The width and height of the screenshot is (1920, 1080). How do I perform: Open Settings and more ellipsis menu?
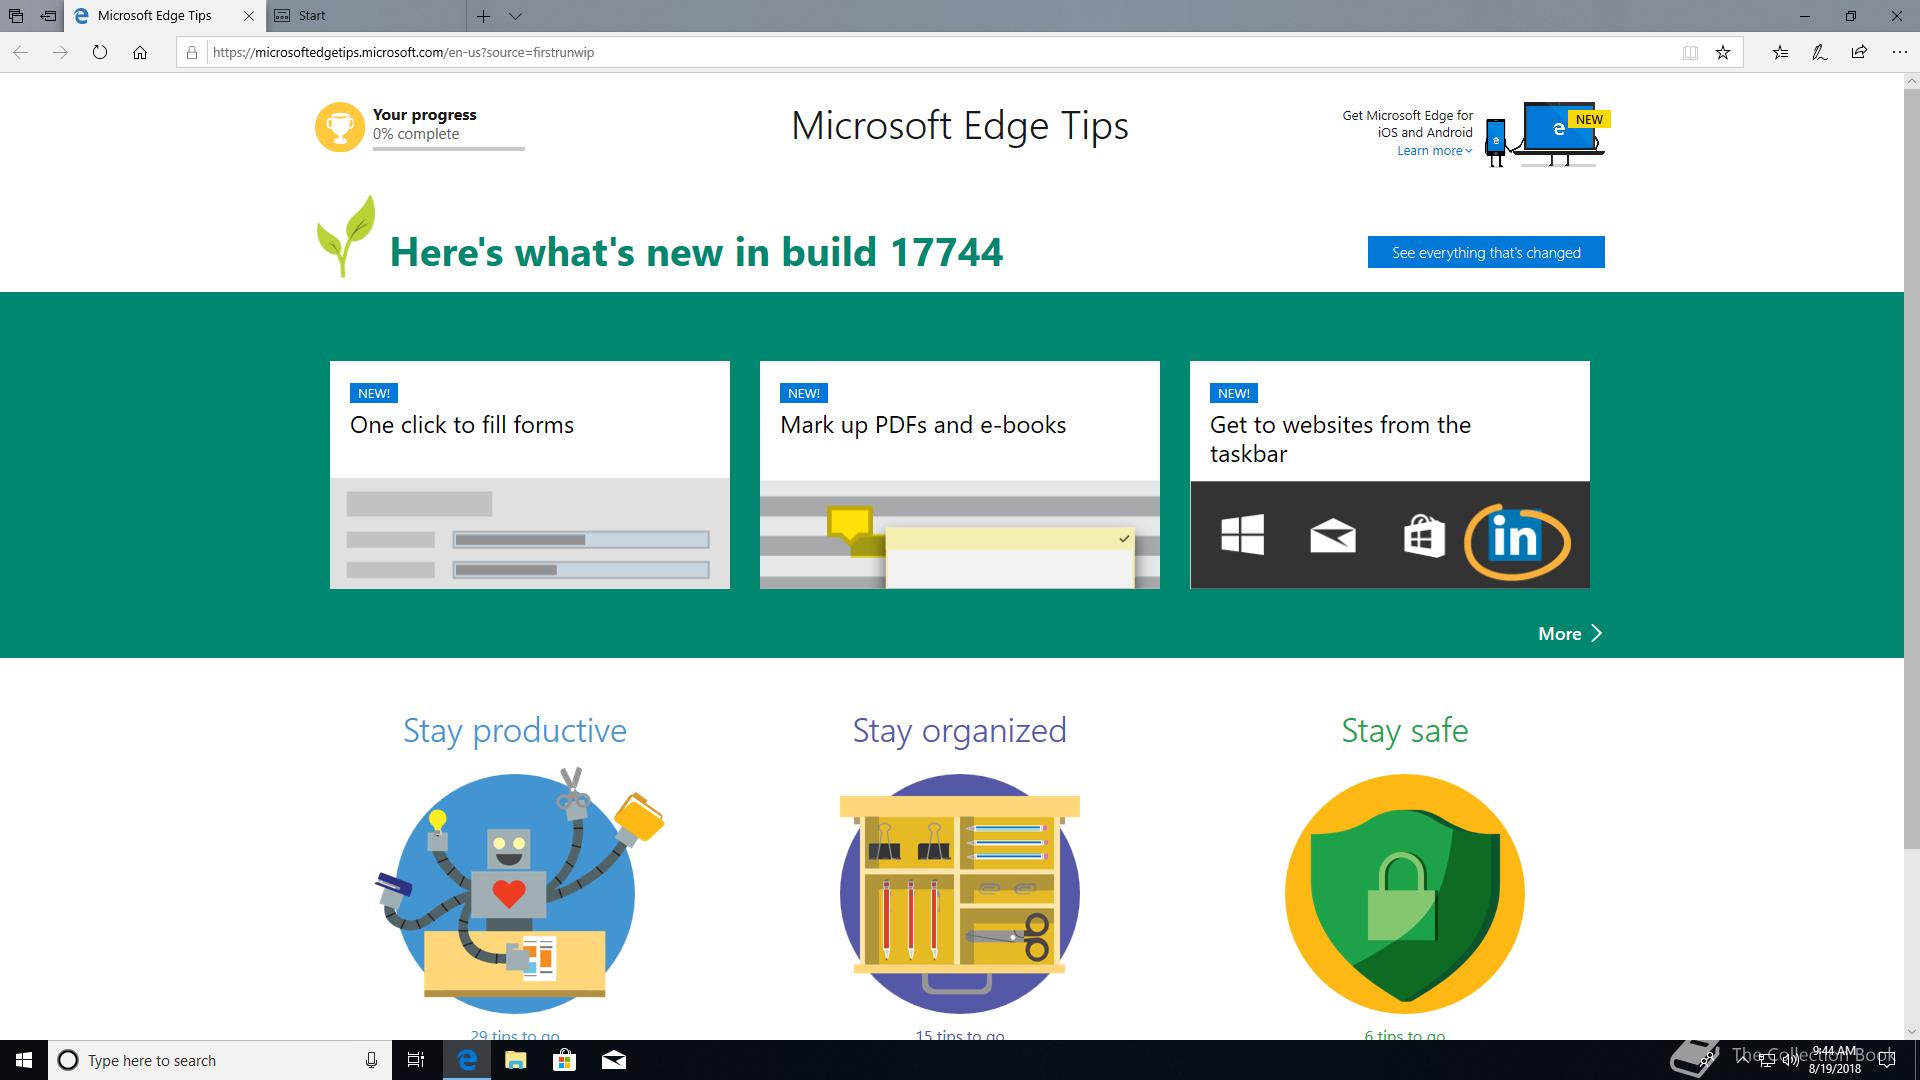[1899, 52]
